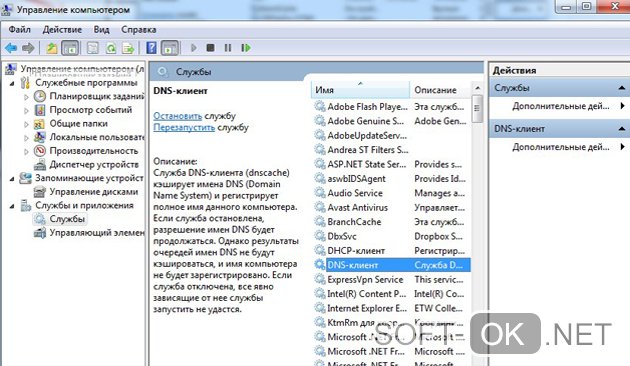
Task: Select the DbxSvc service
Action: pyautogui.click(x=392, y=237)
